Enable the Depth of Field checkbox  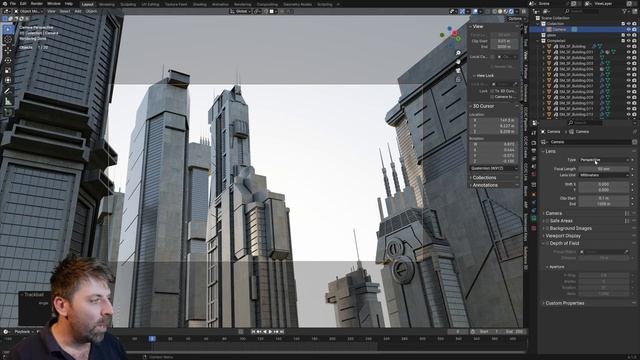click(x=547, y=243)
